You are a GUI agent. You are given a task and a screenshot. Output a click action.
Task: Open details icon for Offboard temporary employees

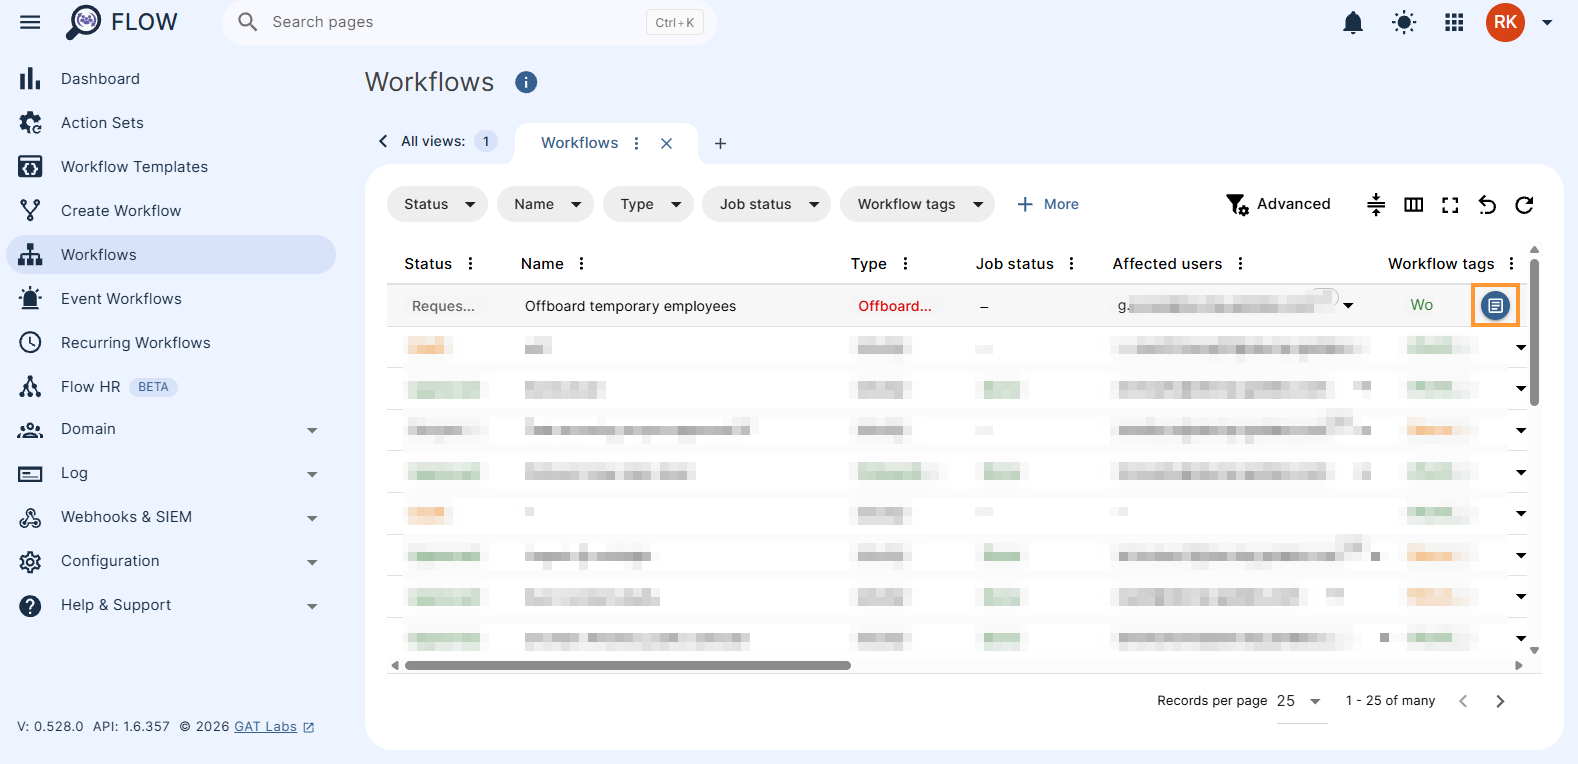pyautogui.click(x=1495, y=306)
